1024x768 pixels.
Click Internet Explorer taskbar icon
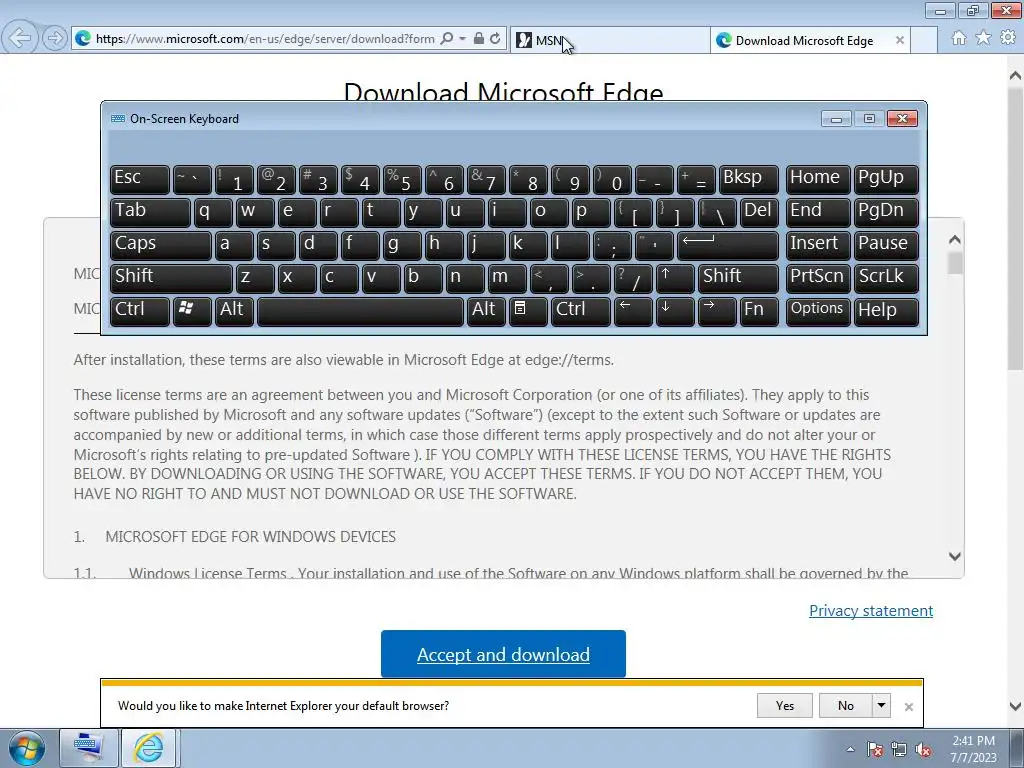tap(149, 748)
